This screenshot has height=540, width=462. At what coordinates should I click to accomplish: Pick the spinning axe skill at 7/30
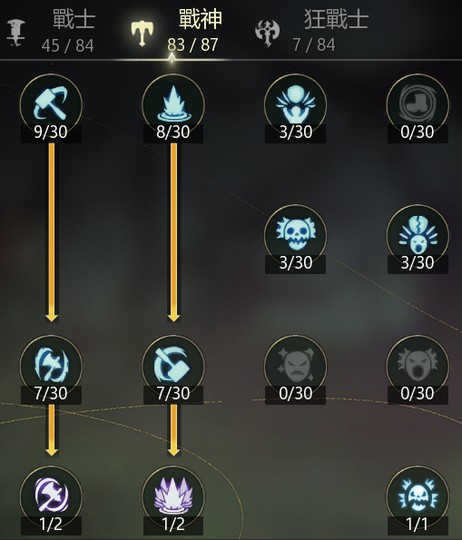pyautogui.click(x=51, y=366)
